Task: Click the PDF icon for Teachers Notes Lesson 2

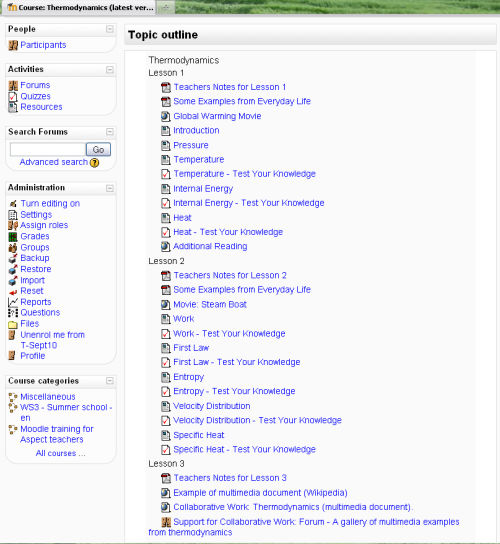Action: pos(166,275)
